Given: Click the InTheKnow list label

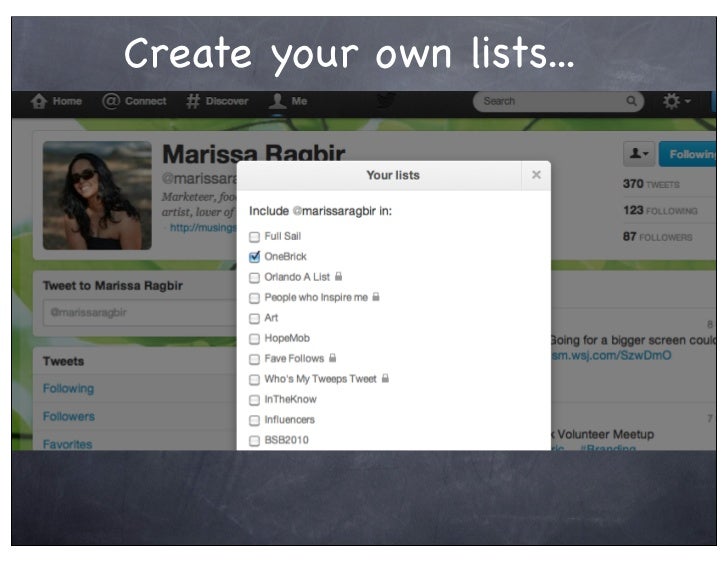Looking at the screenshot, I should (291, 399).
